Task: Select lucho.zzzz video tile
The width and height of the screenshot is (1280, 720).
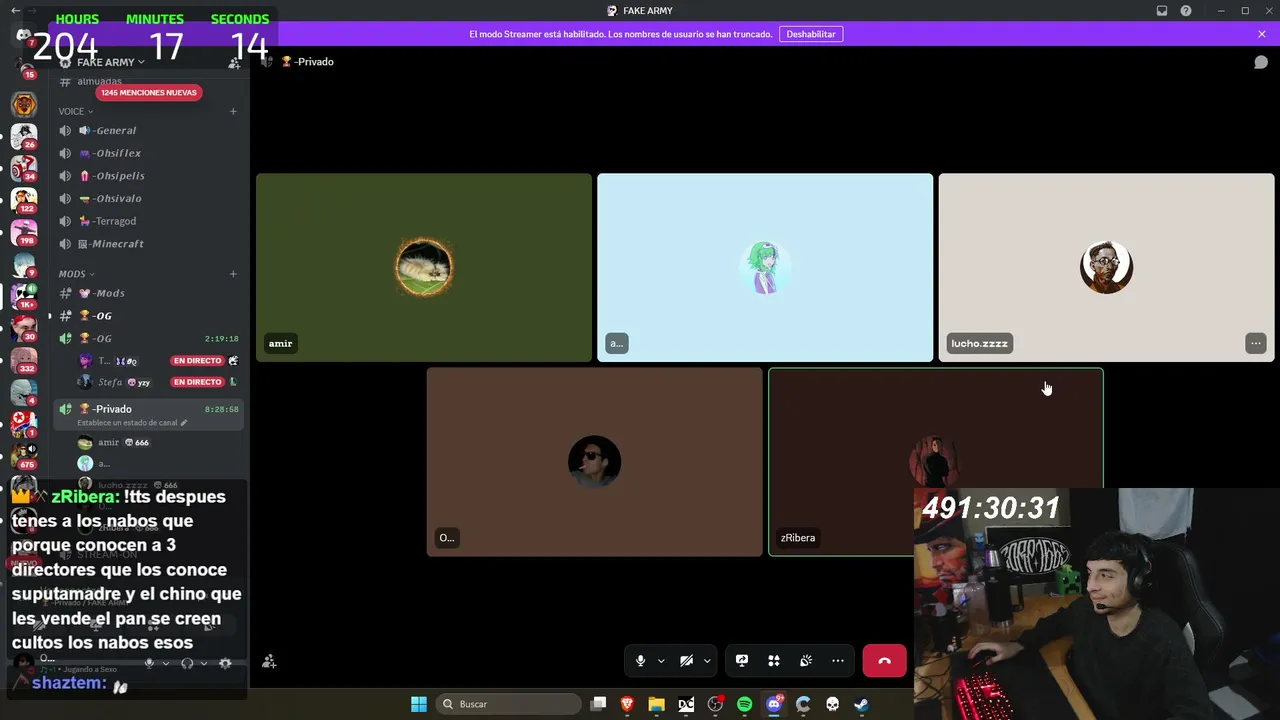Action: 1106,268
